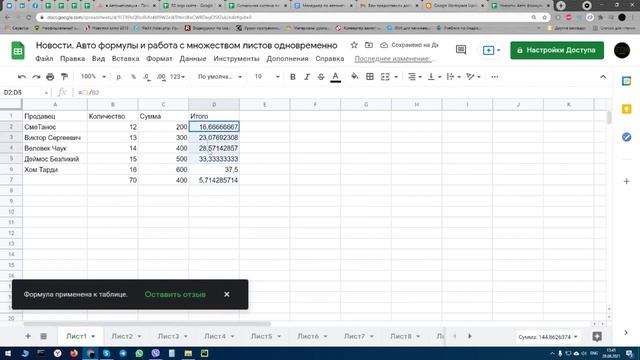Image resolution: width=640 pixels, height=360 pixels.
Task: Open the Файл menu
Action: (44, 59)
